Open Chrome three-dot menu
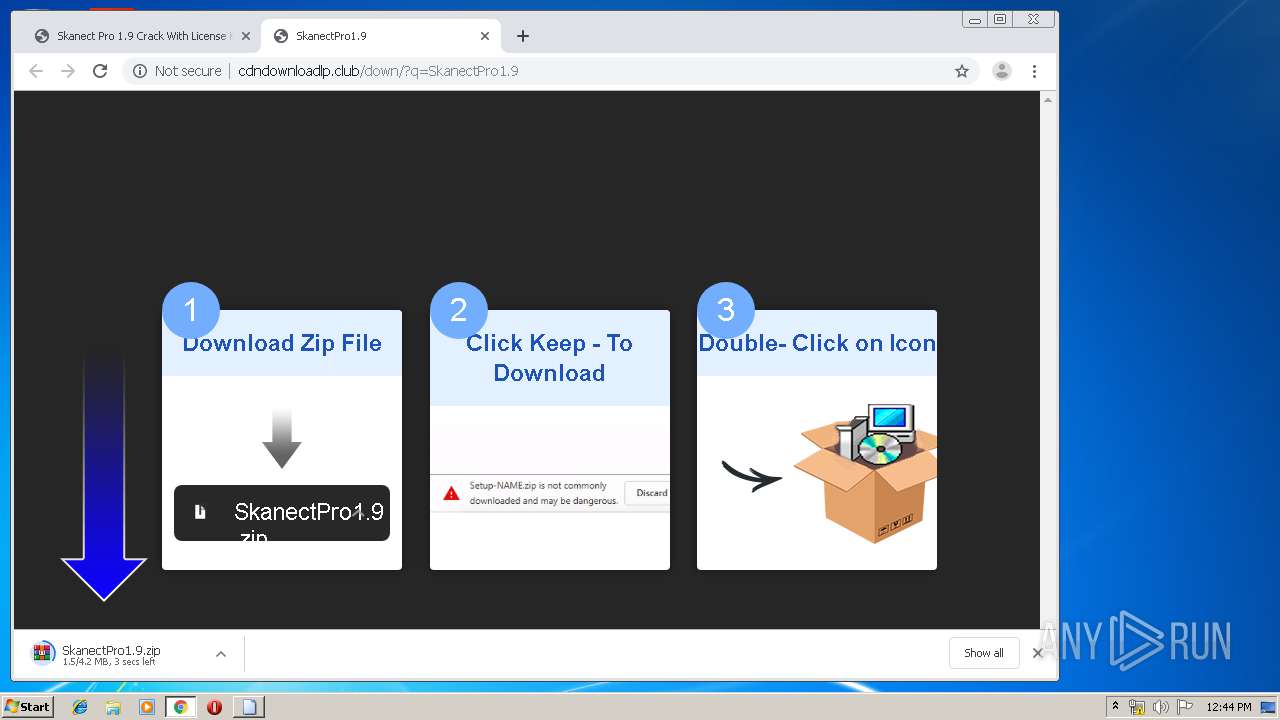Viewport: 1280px width, 720px height. 1034,71
